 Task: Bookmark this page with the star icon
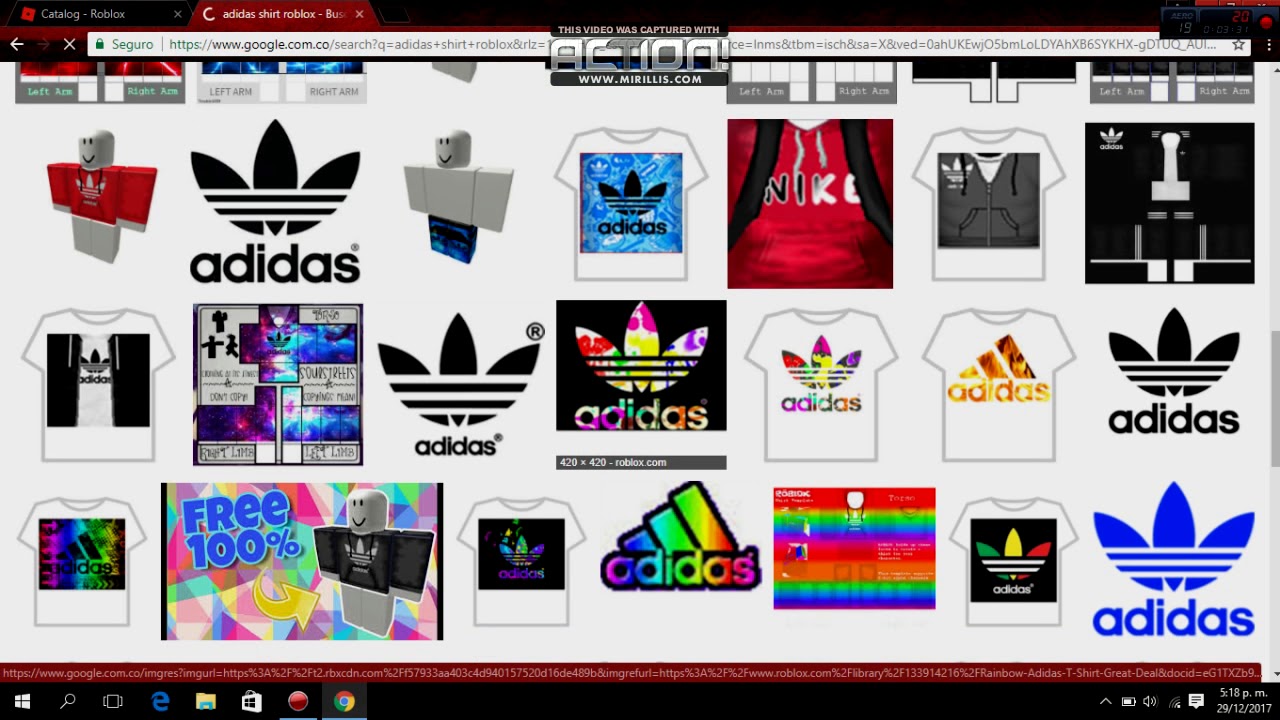click(1238, 44)
